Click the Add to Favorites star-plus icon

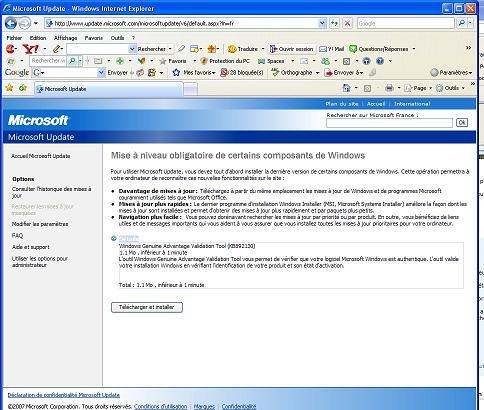(x=23, y=88)
